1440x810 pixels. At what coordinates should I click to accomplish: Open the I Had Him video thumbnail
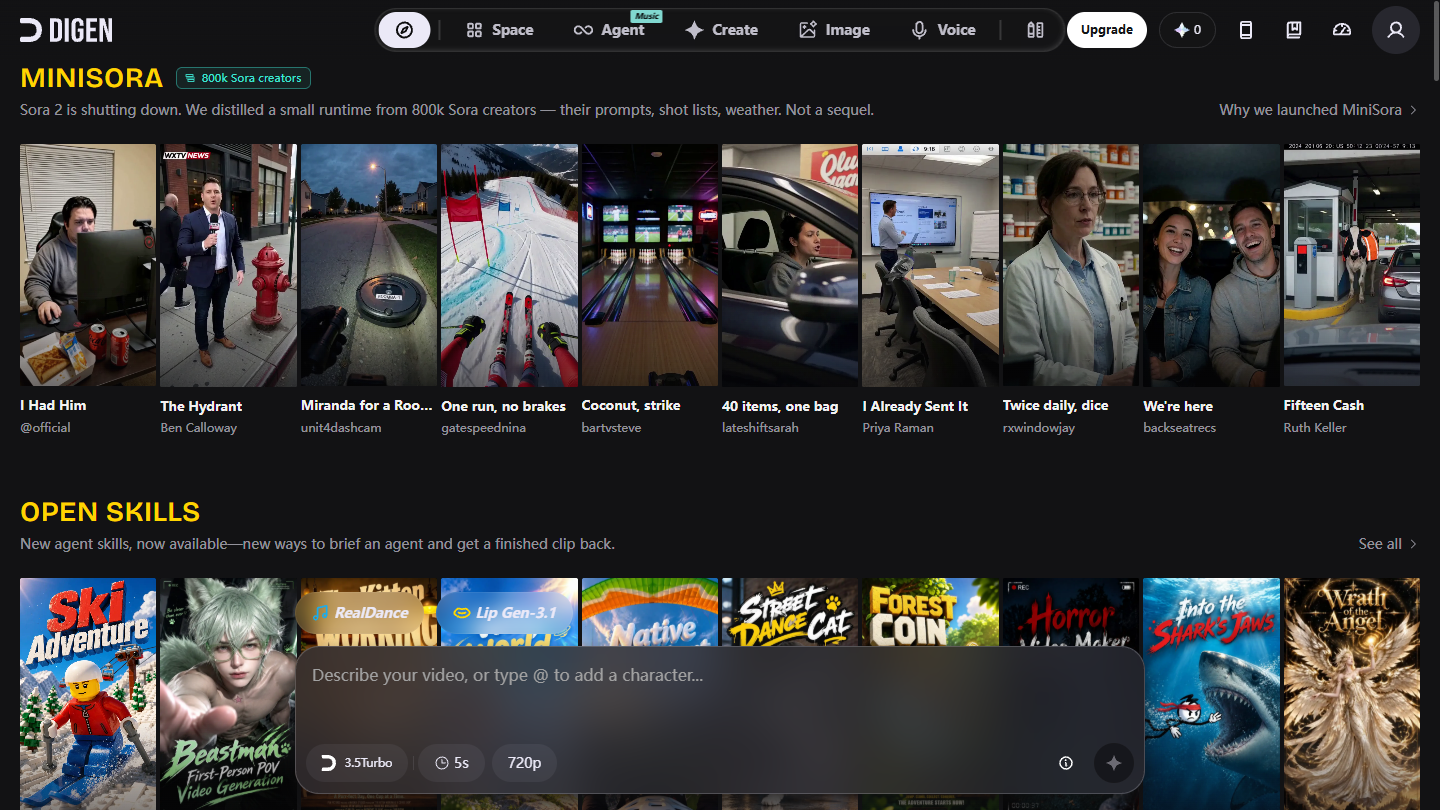click(x=88, y=265)
